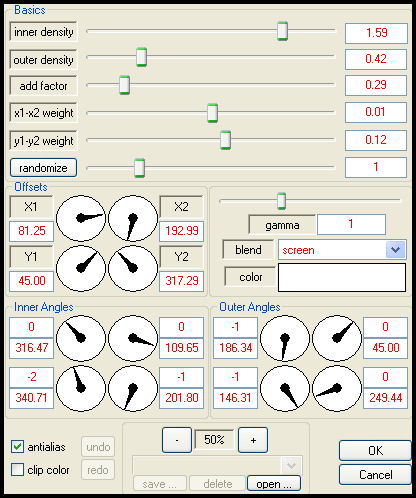Screen dimensions: 416x498
Task: Click the gamma value input field
Action: coord(351,224)
